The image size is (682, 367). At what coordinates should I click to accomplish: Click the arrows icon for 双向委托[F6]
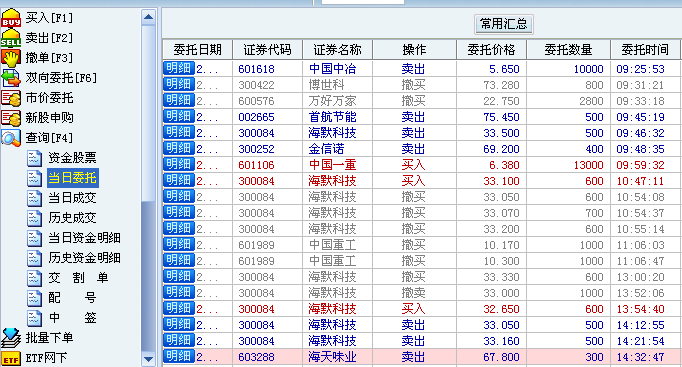click(x=11, y=78)
